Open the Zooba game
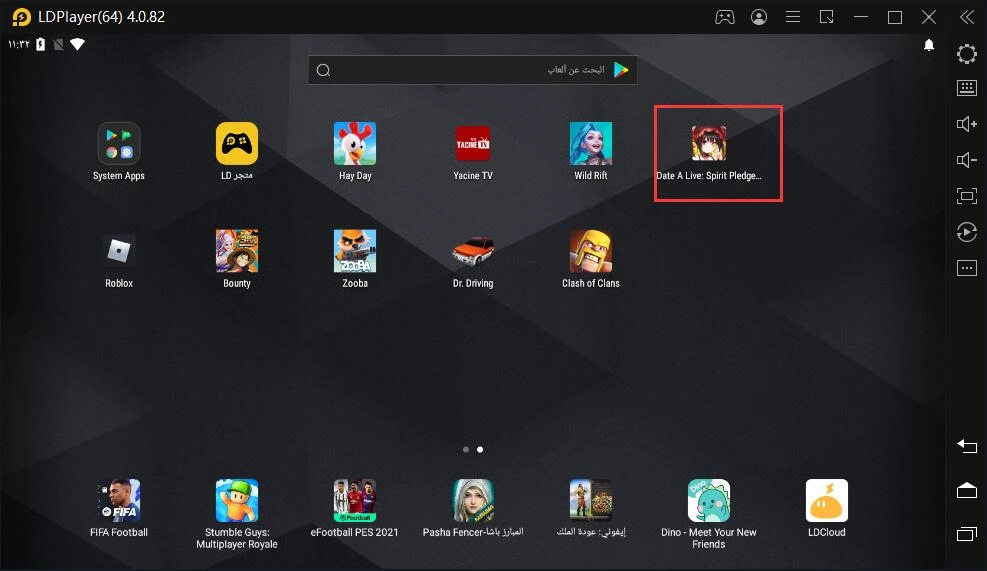The height and width of the screenshot is (571, 987). (355, 251)
